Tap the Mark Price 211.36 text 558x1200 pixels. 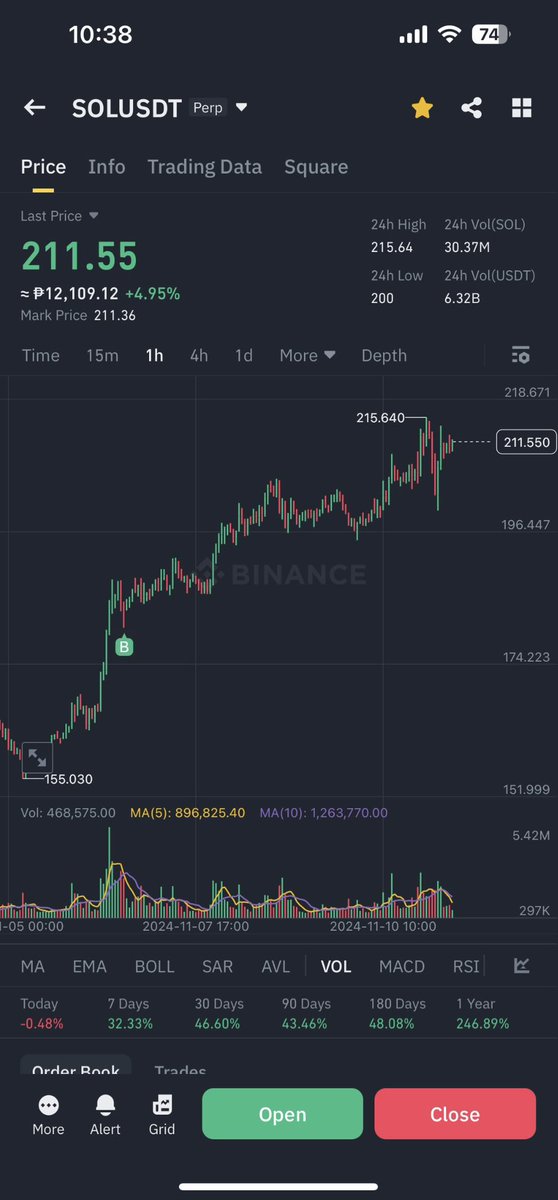click(78, 315)
